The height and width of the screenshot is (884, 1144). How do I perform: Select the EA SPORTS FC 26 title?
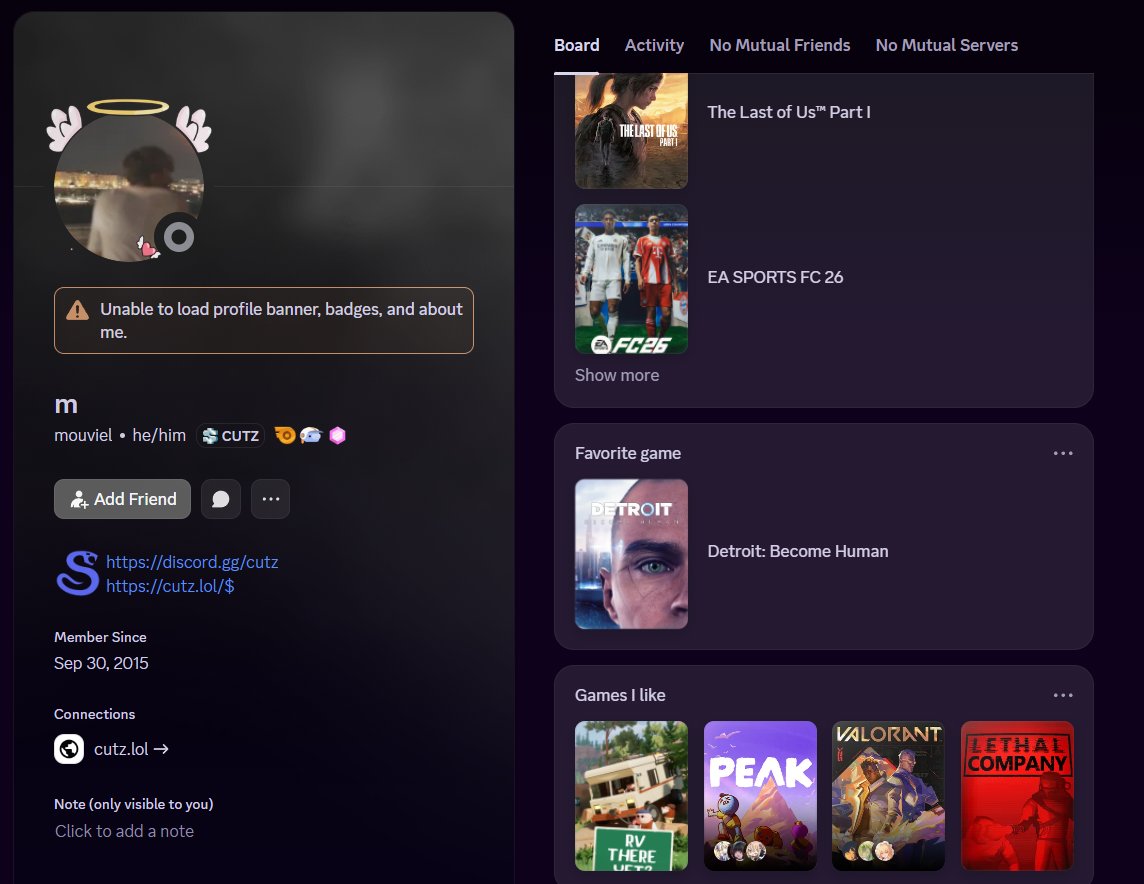pos(775,277)
